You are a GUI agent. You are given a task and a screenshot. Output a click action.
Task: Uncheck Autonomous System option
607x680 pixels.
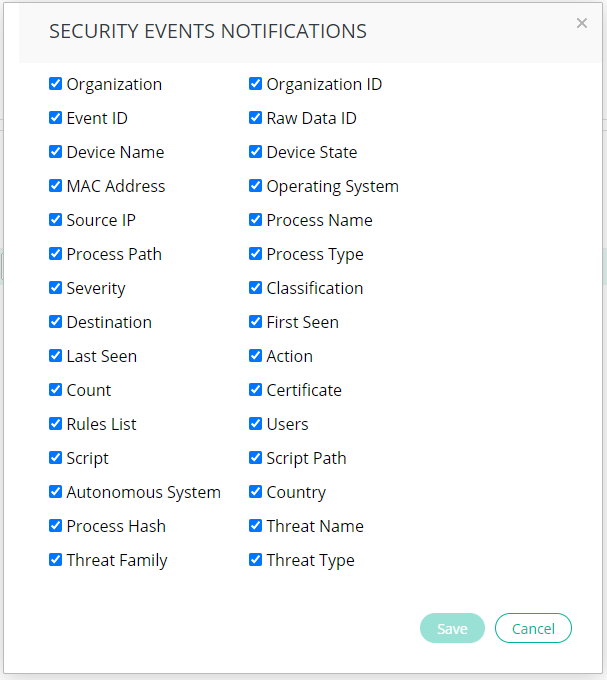[x=56, y=492]
